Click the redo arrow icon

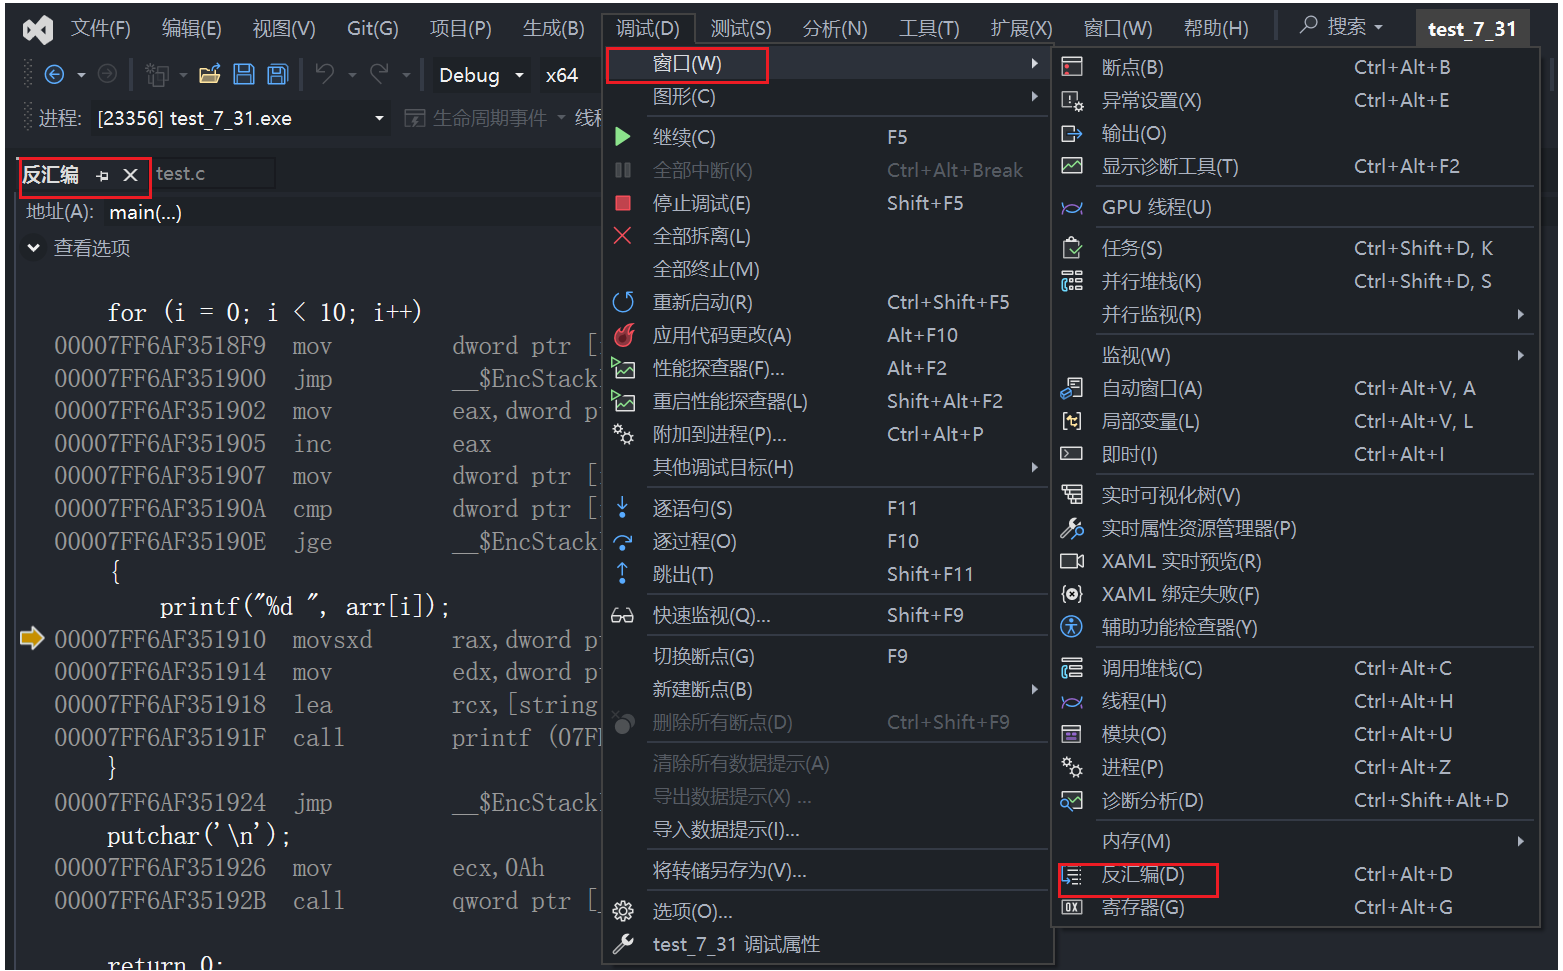379,74
